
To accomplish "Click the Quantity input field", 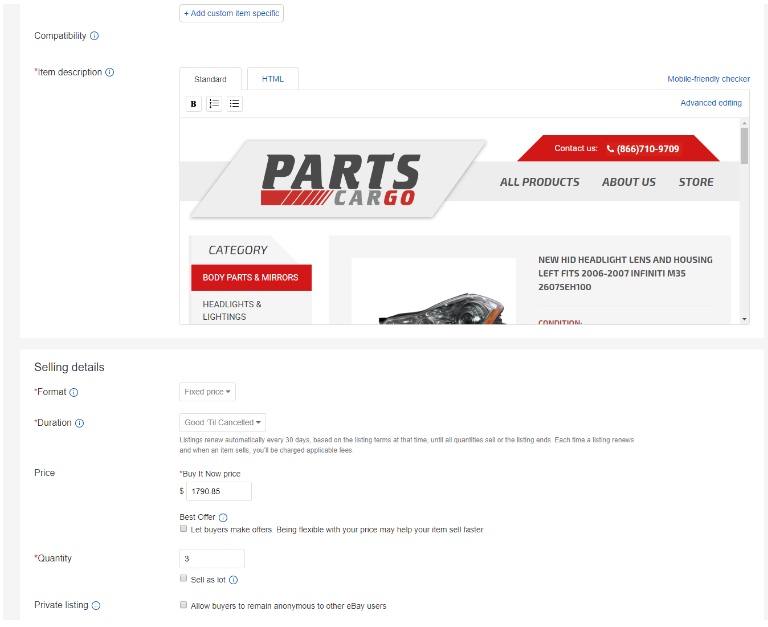I will click(x=212, y=559).
